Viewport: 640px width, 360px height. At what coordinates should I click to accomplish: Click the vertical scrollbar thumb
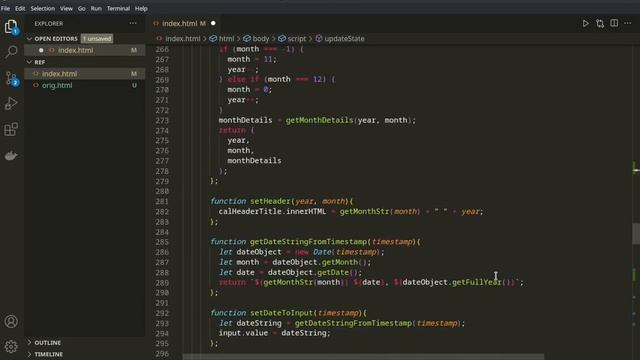636,233
